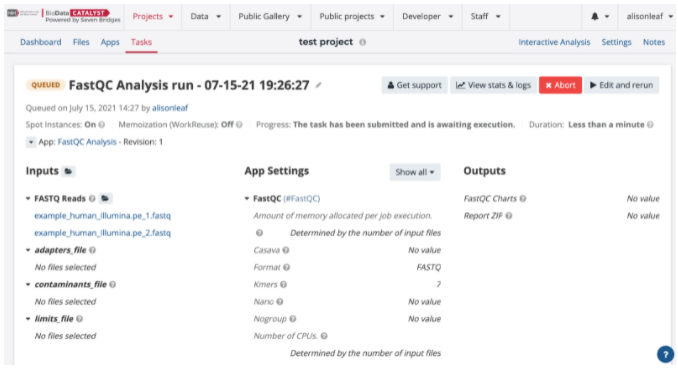
Task: Open the Projects dropdown menu
Action: 153,16
